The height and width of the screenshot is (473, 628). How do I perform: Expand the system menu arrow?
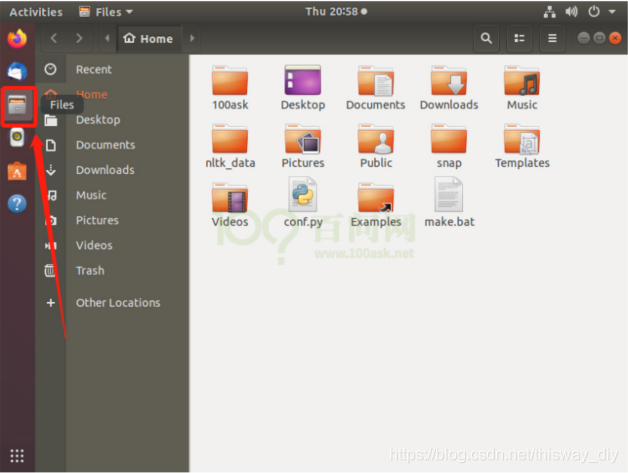(612, 12)
